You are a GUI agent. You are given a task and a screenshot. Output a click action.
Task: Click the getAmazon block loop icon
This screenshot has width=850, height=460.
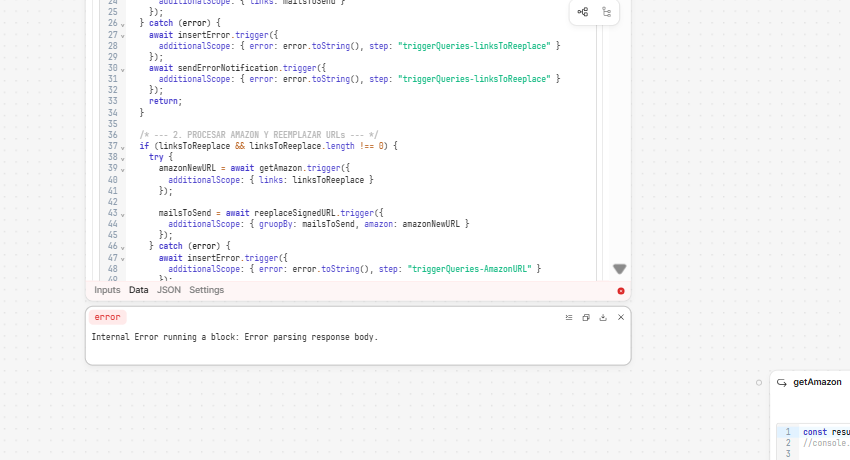(781, 382)
